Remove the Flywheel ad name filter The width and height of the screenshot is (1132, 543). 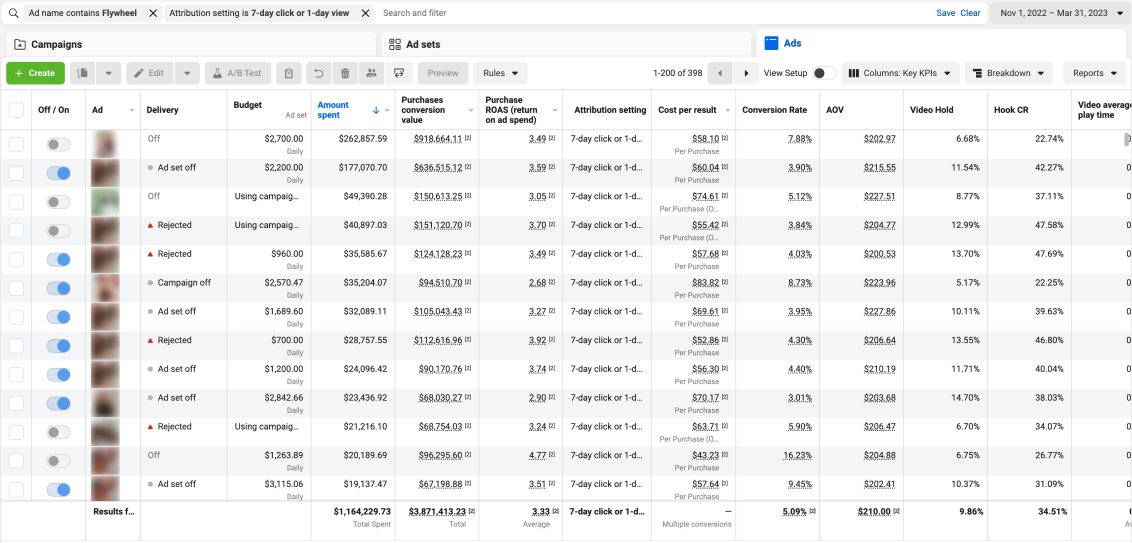pos(152,13)
